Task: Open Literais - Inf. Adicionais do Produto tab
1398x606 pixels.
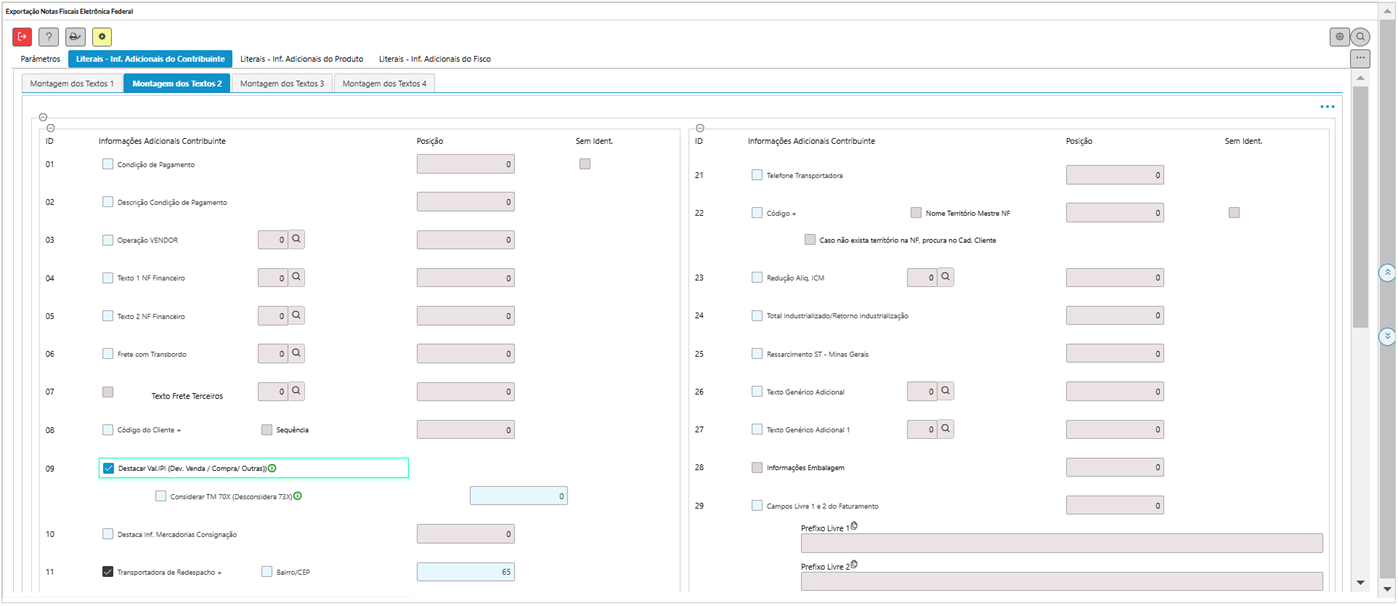Action: (x=301, y=59)
